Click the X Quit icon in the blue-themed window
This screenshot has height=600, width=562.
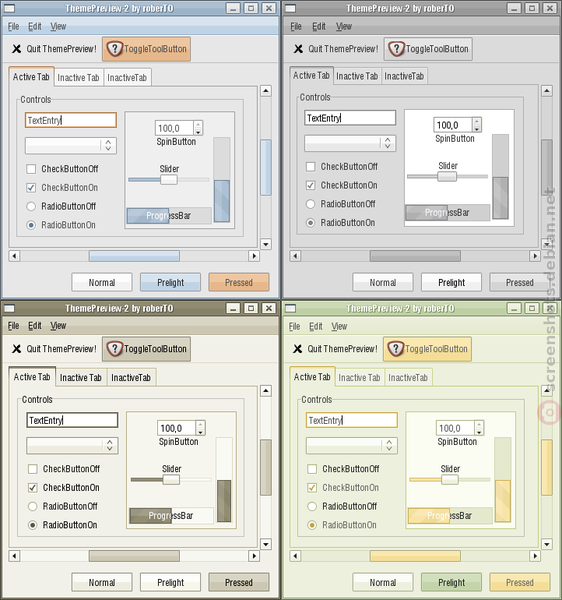16,49
